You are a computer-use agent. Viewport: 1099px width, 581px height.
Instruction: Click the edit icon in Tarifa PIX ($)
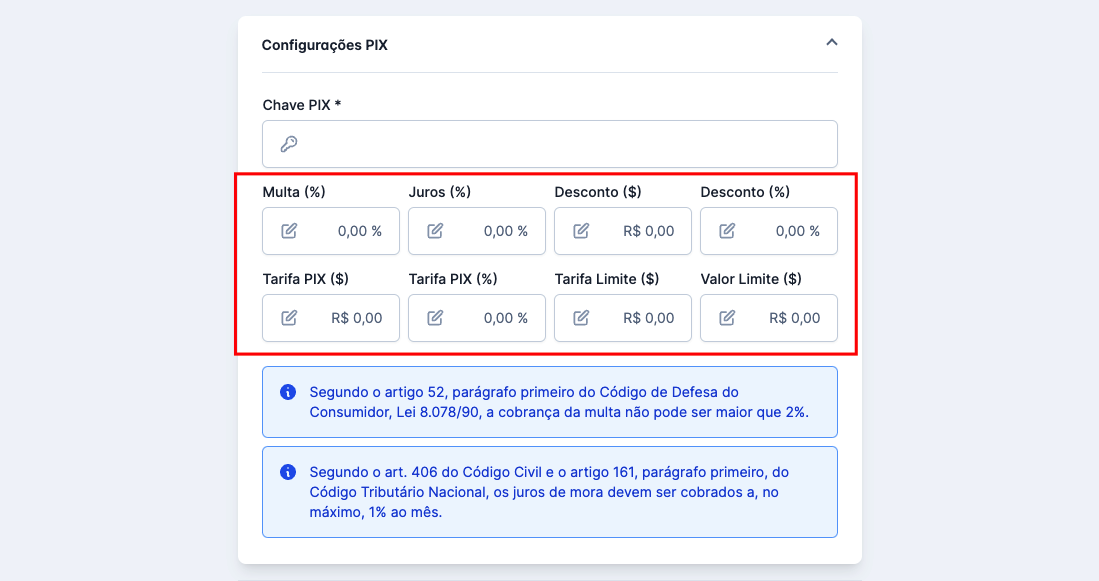(x=289, y=318)
